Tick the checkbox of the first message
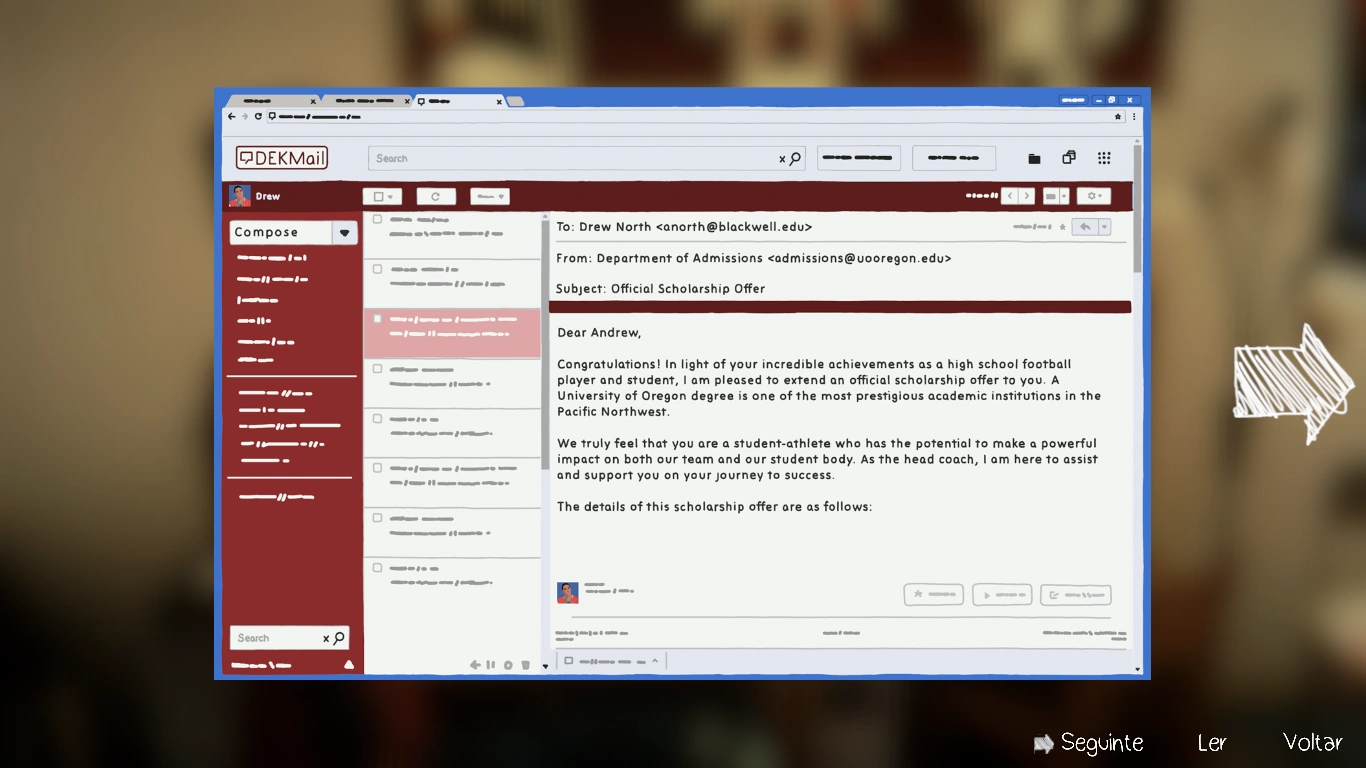The height and width of the screenshot is (768, 1366). tap(378, 219)
